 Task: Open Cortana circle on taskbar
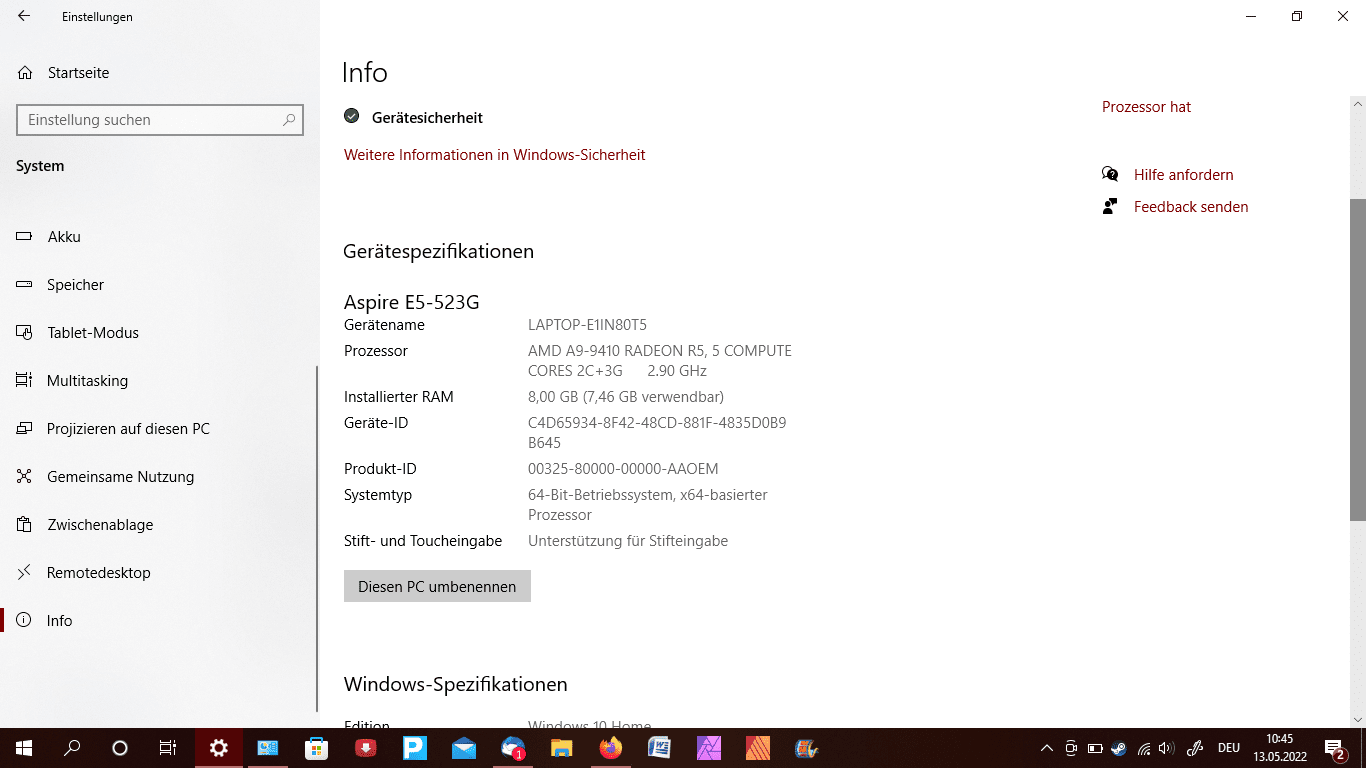(x=120, y=748)
